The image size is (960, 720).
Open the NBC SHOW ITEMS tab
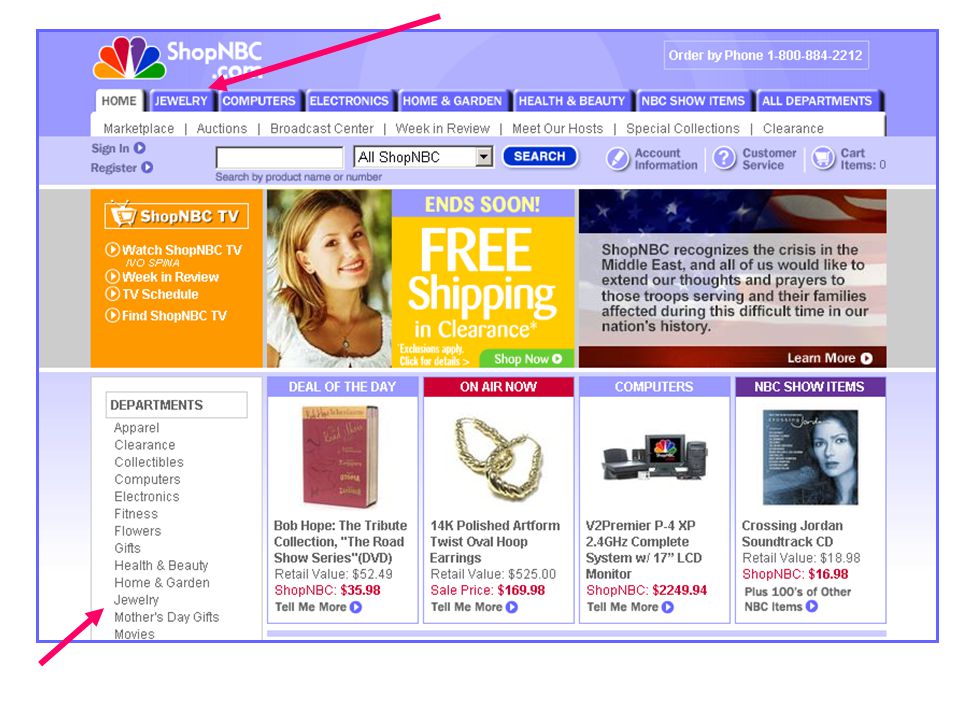point(693,101)
